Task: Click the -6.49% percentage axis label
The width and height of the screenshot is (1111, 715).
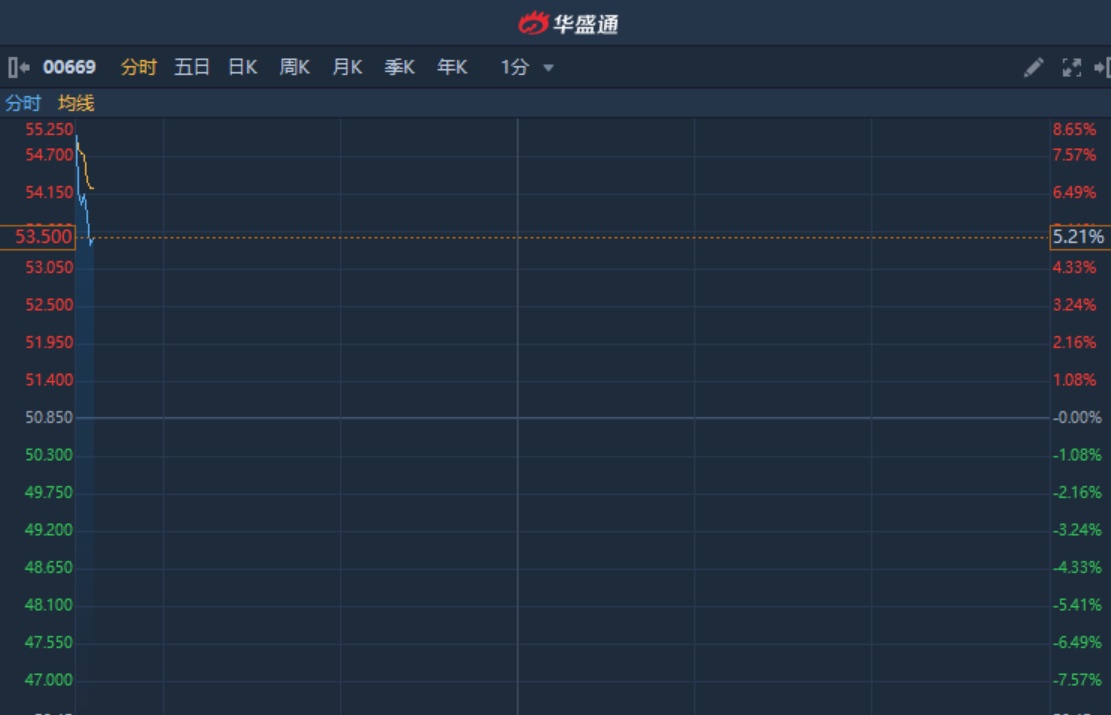Action: 1077,643
